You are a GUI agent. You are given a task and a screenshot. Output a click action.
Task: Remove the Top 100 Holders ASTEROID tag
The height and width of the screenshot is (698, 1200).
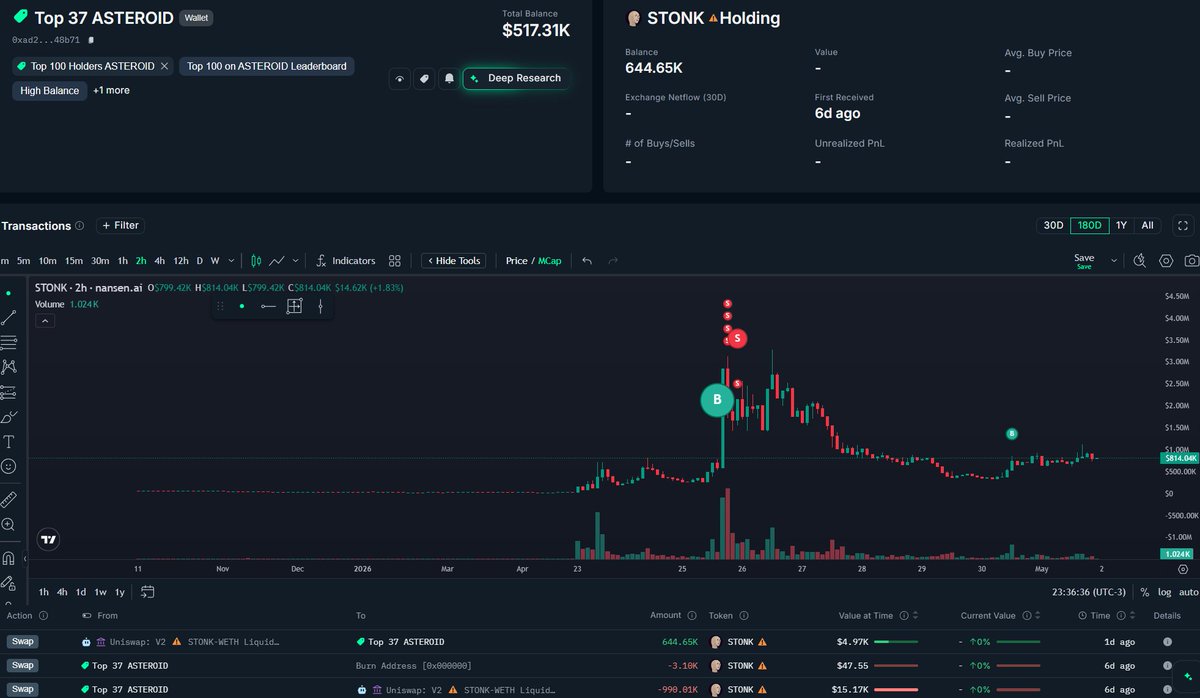tap(165, 66)
